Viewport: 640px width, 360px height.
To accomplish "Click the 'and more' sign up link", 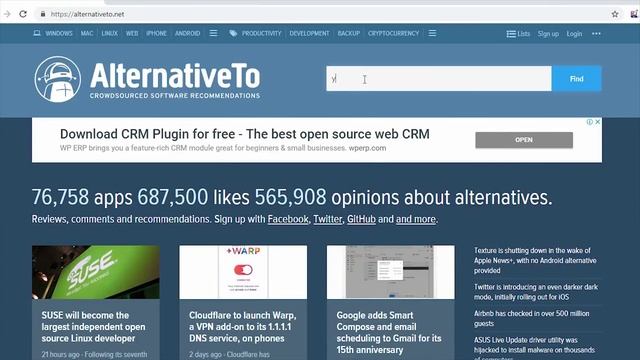I will (x=416, y=219).
